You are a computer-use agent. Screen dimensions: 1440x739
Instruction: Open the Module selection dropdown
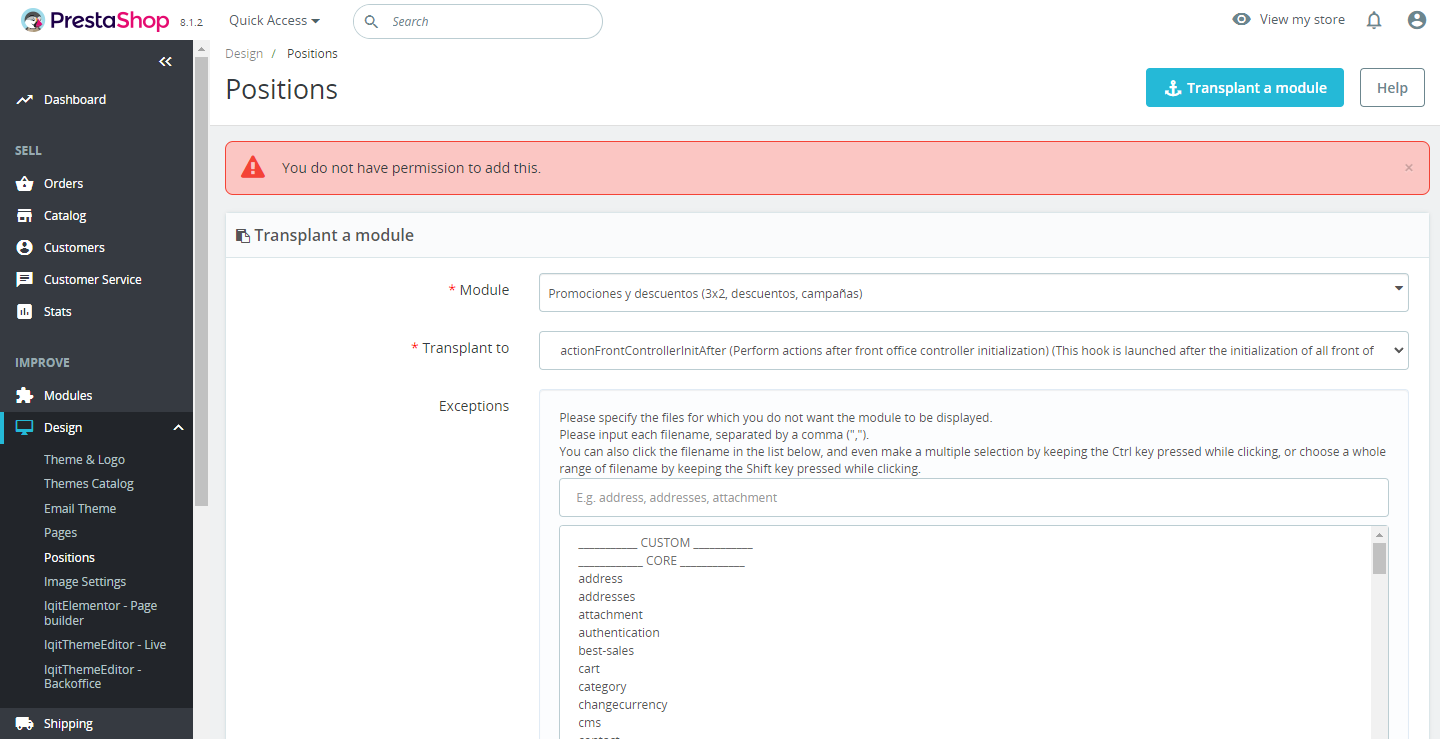click(x=973, y=293)
